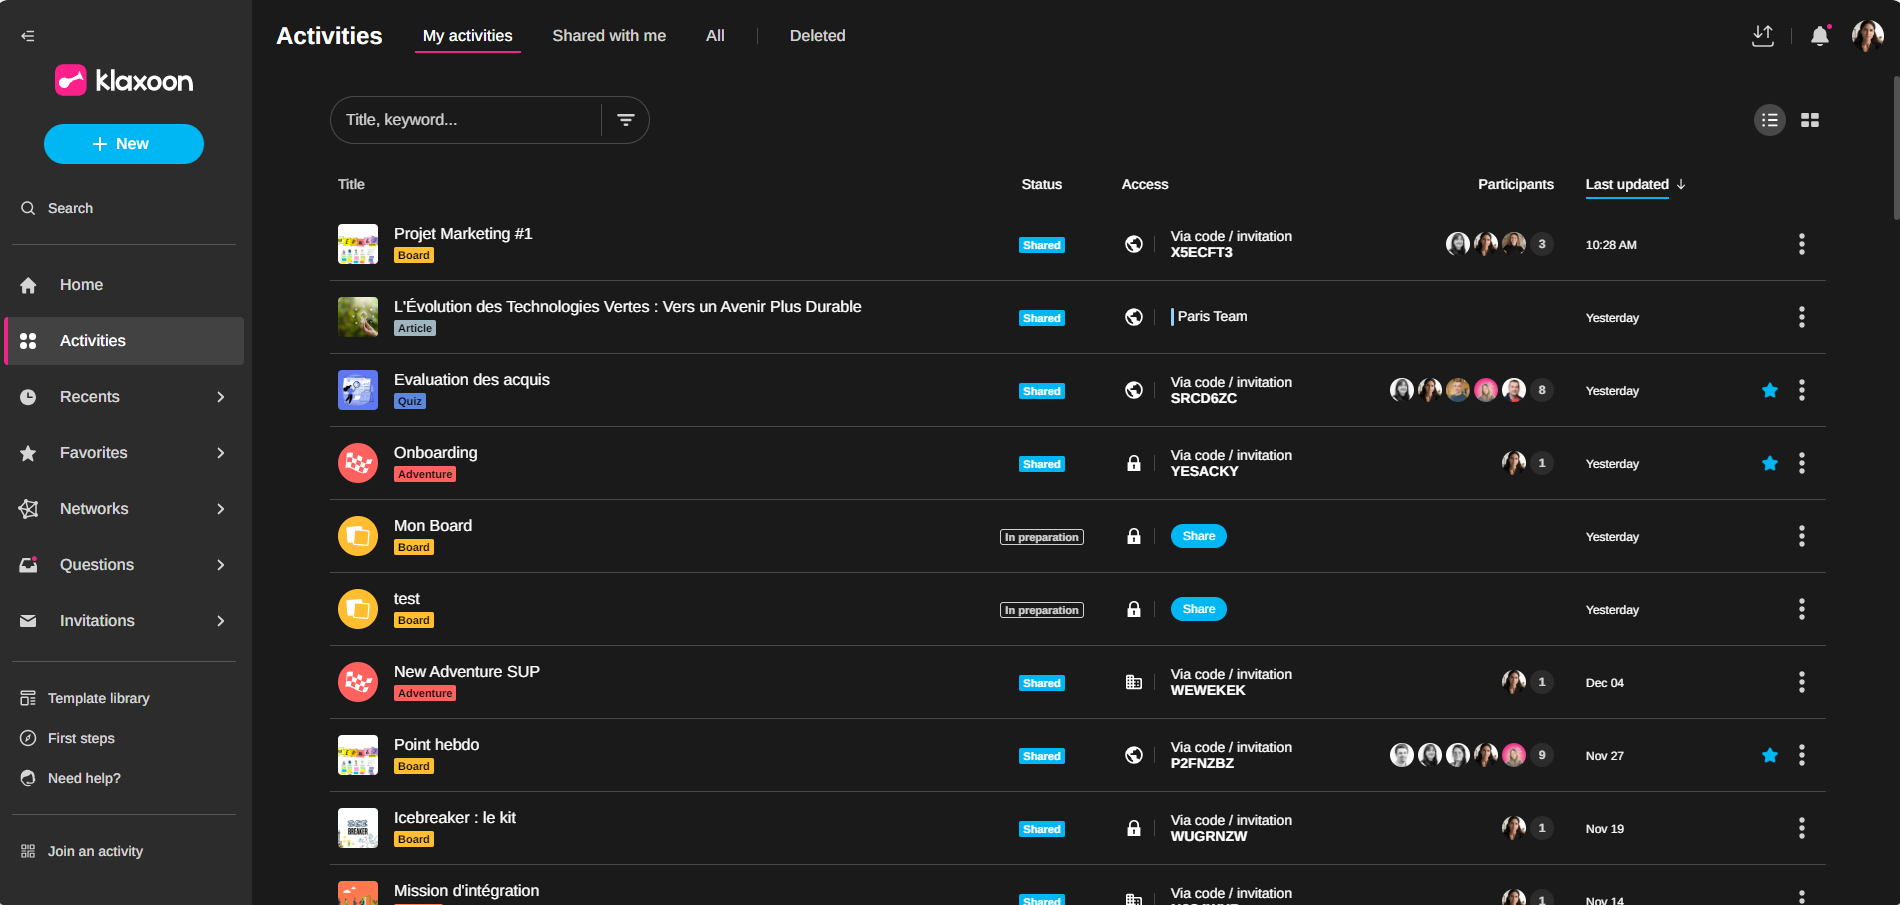Switch to grid view
Screen dimensions: 1900x905
[x=1809, y=120]
